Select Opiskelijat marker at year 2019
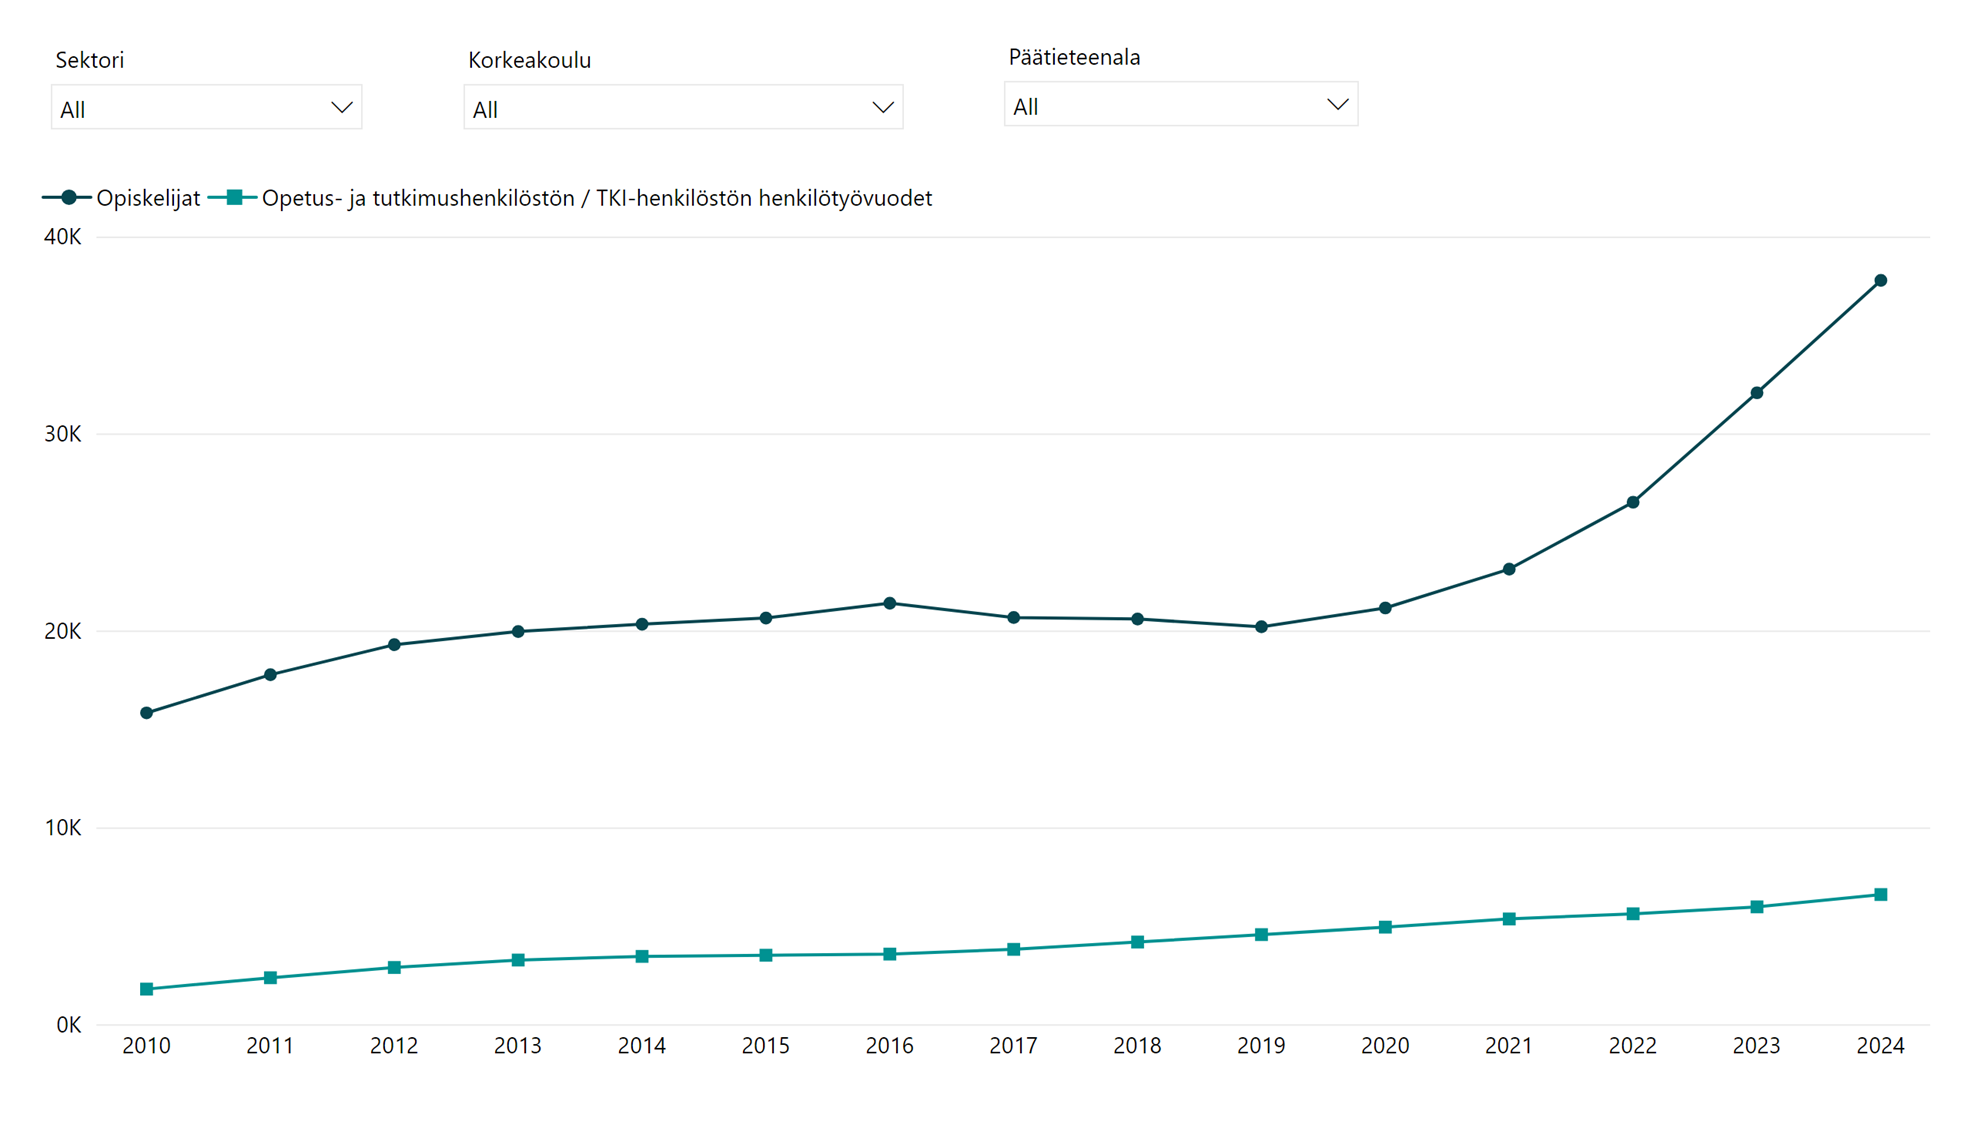The image size is (1971, 1125). [x=1261, y=627]
